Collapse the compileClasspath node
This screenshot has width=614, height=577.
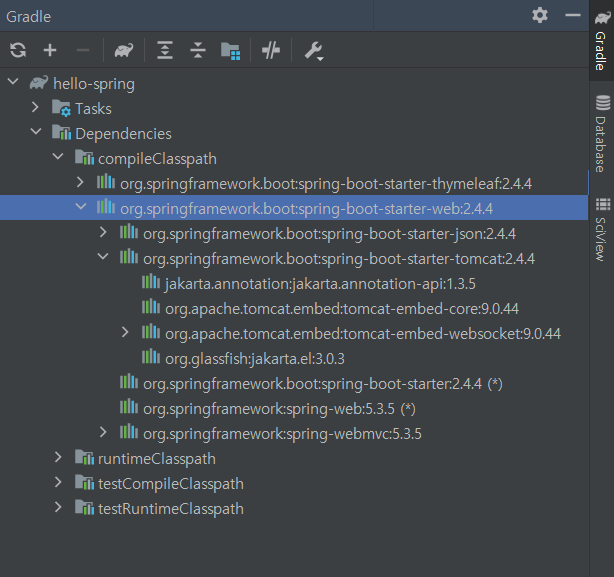58,157
